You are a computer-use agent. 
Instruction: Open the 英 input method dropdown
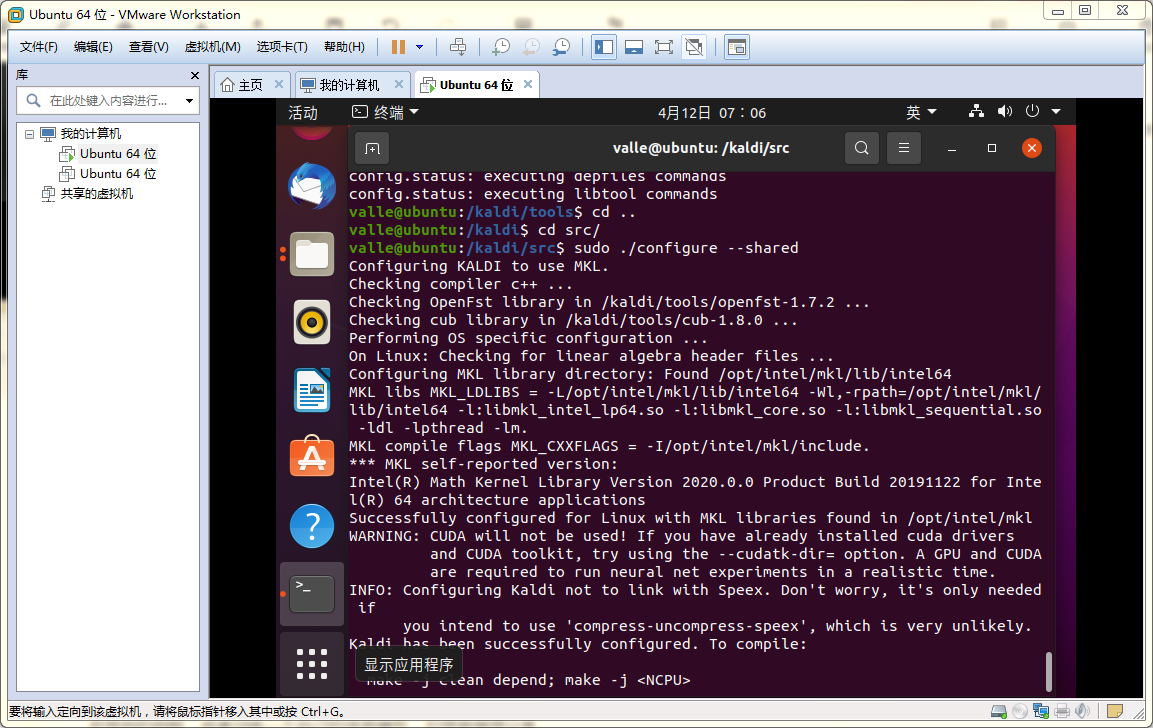(921, 113)
